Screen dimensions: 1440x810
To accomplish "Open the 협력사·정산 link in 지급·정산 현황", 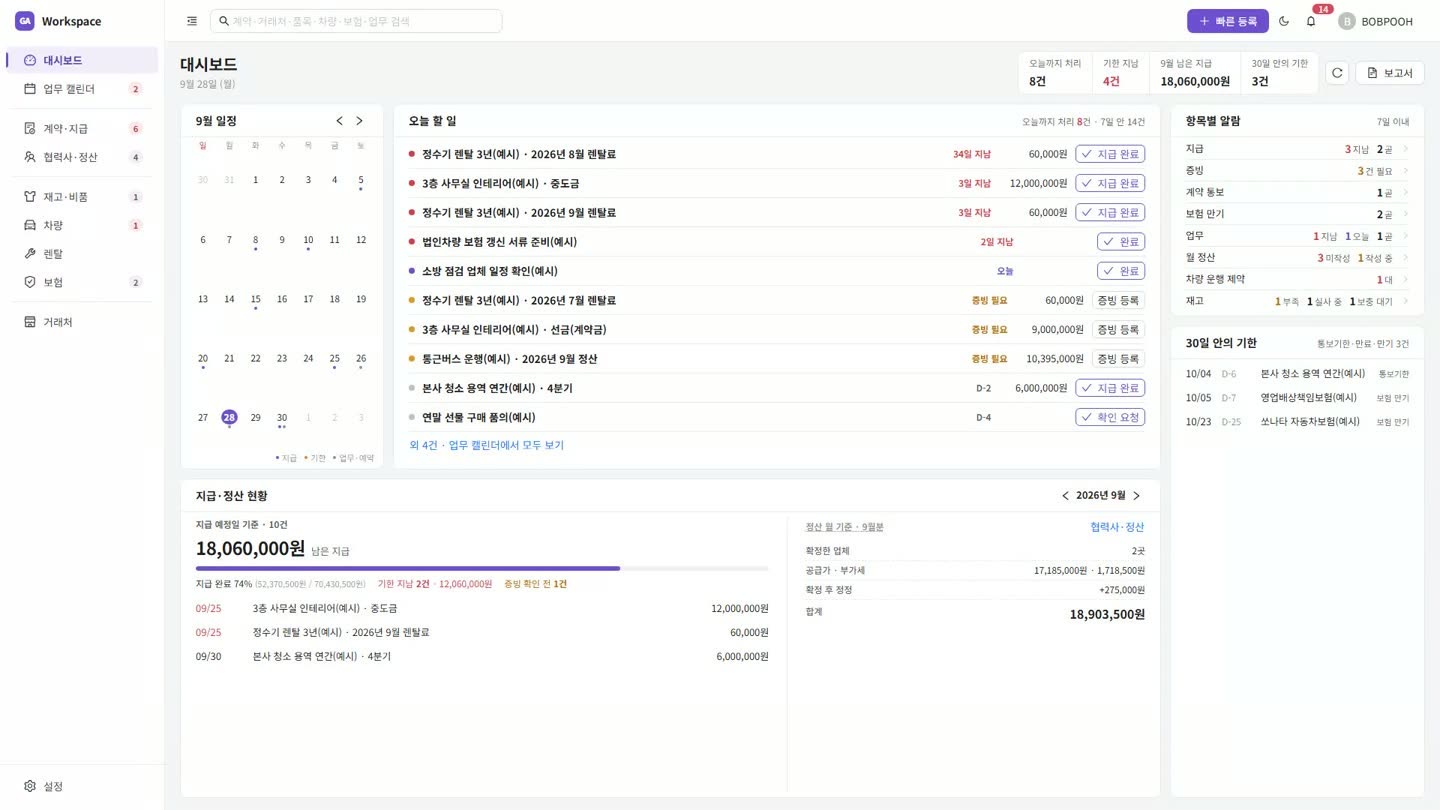I will click(x=1117, y=527).
